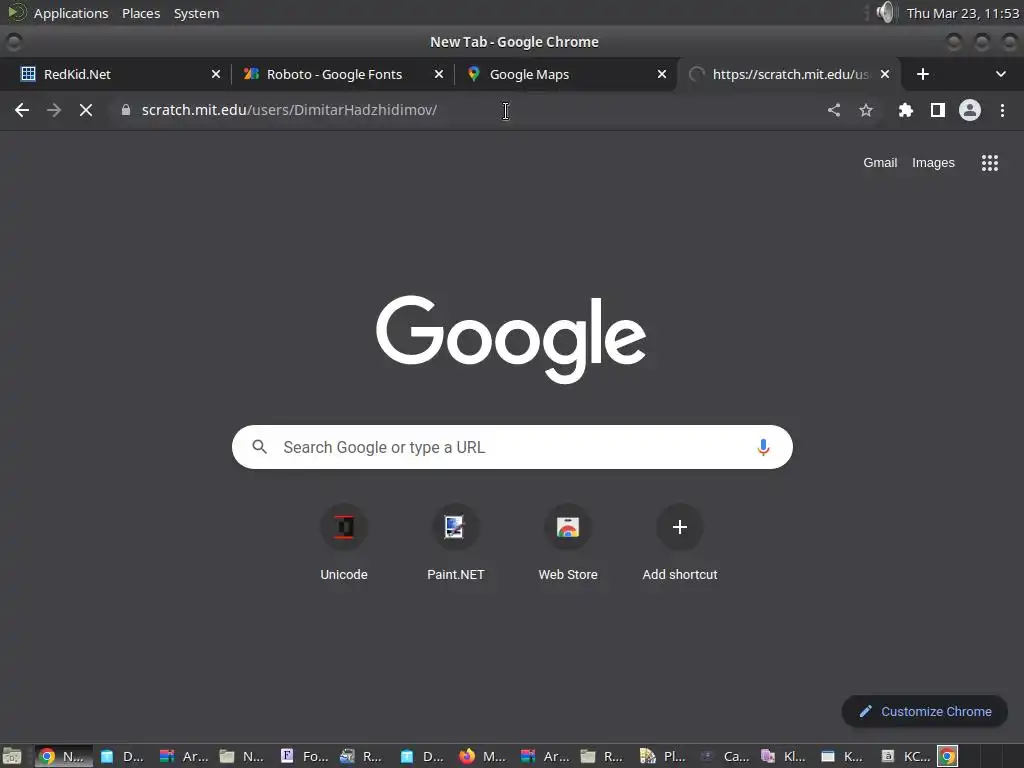Share this page via the share icon

834,110
